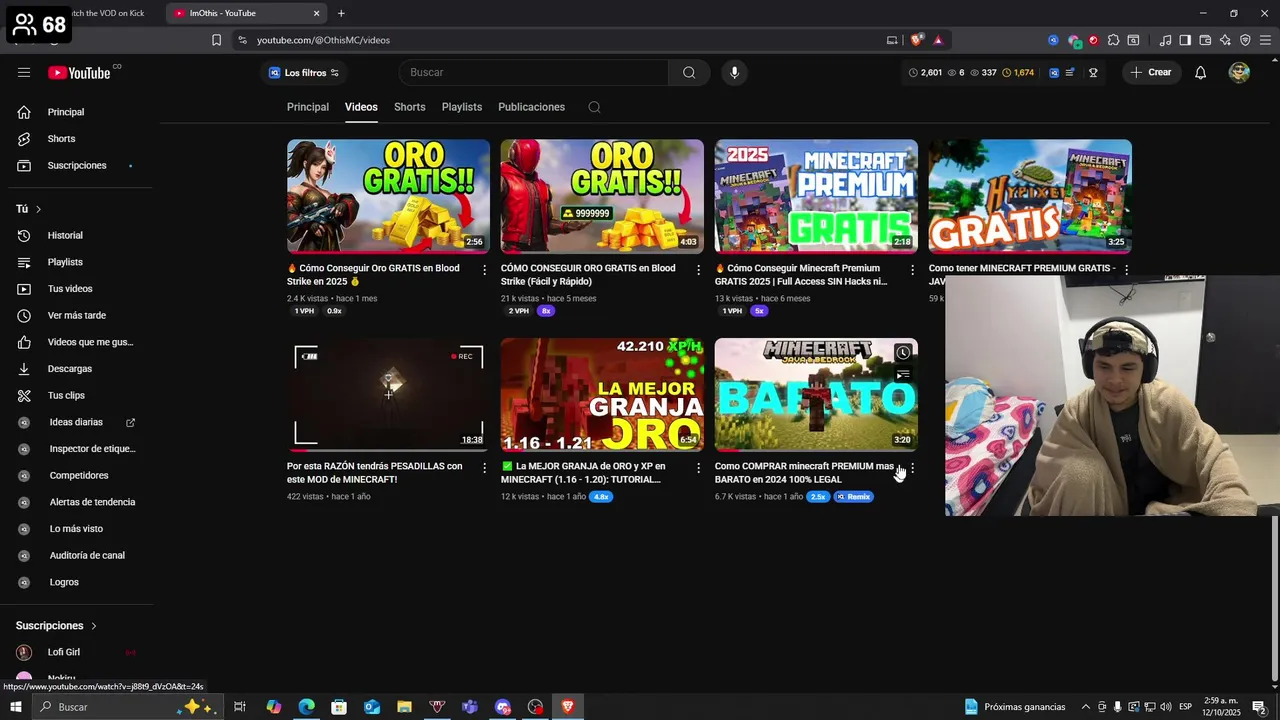This screenshot has height=720, width=1280.
Task: Open the Próximas ganancias taskbar widget
Action: pyautogui.click(x=1015, y=707)
